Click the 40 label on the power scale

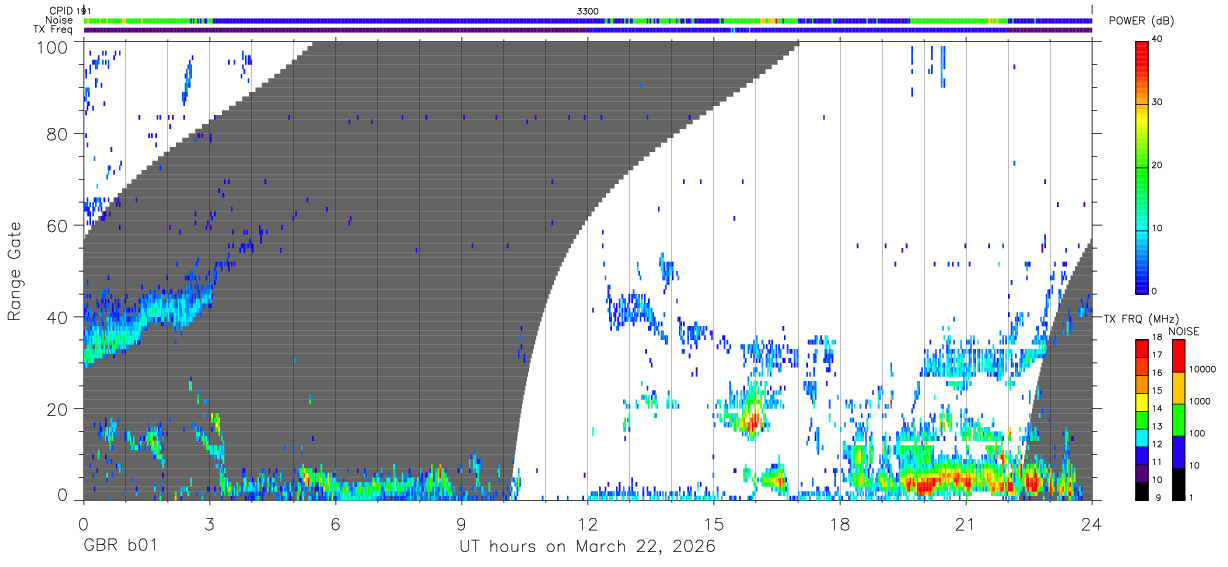point(1155,39)
